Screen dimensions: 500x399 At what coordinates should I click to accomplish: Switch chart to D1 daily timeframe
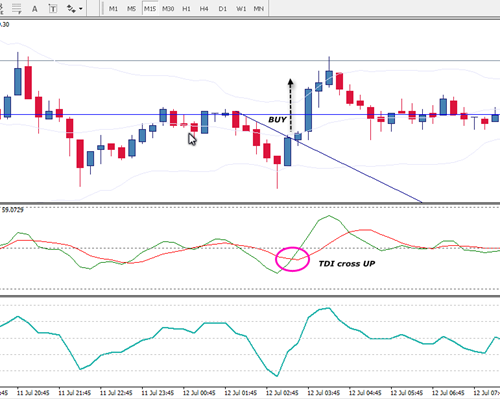coord(223,9)
